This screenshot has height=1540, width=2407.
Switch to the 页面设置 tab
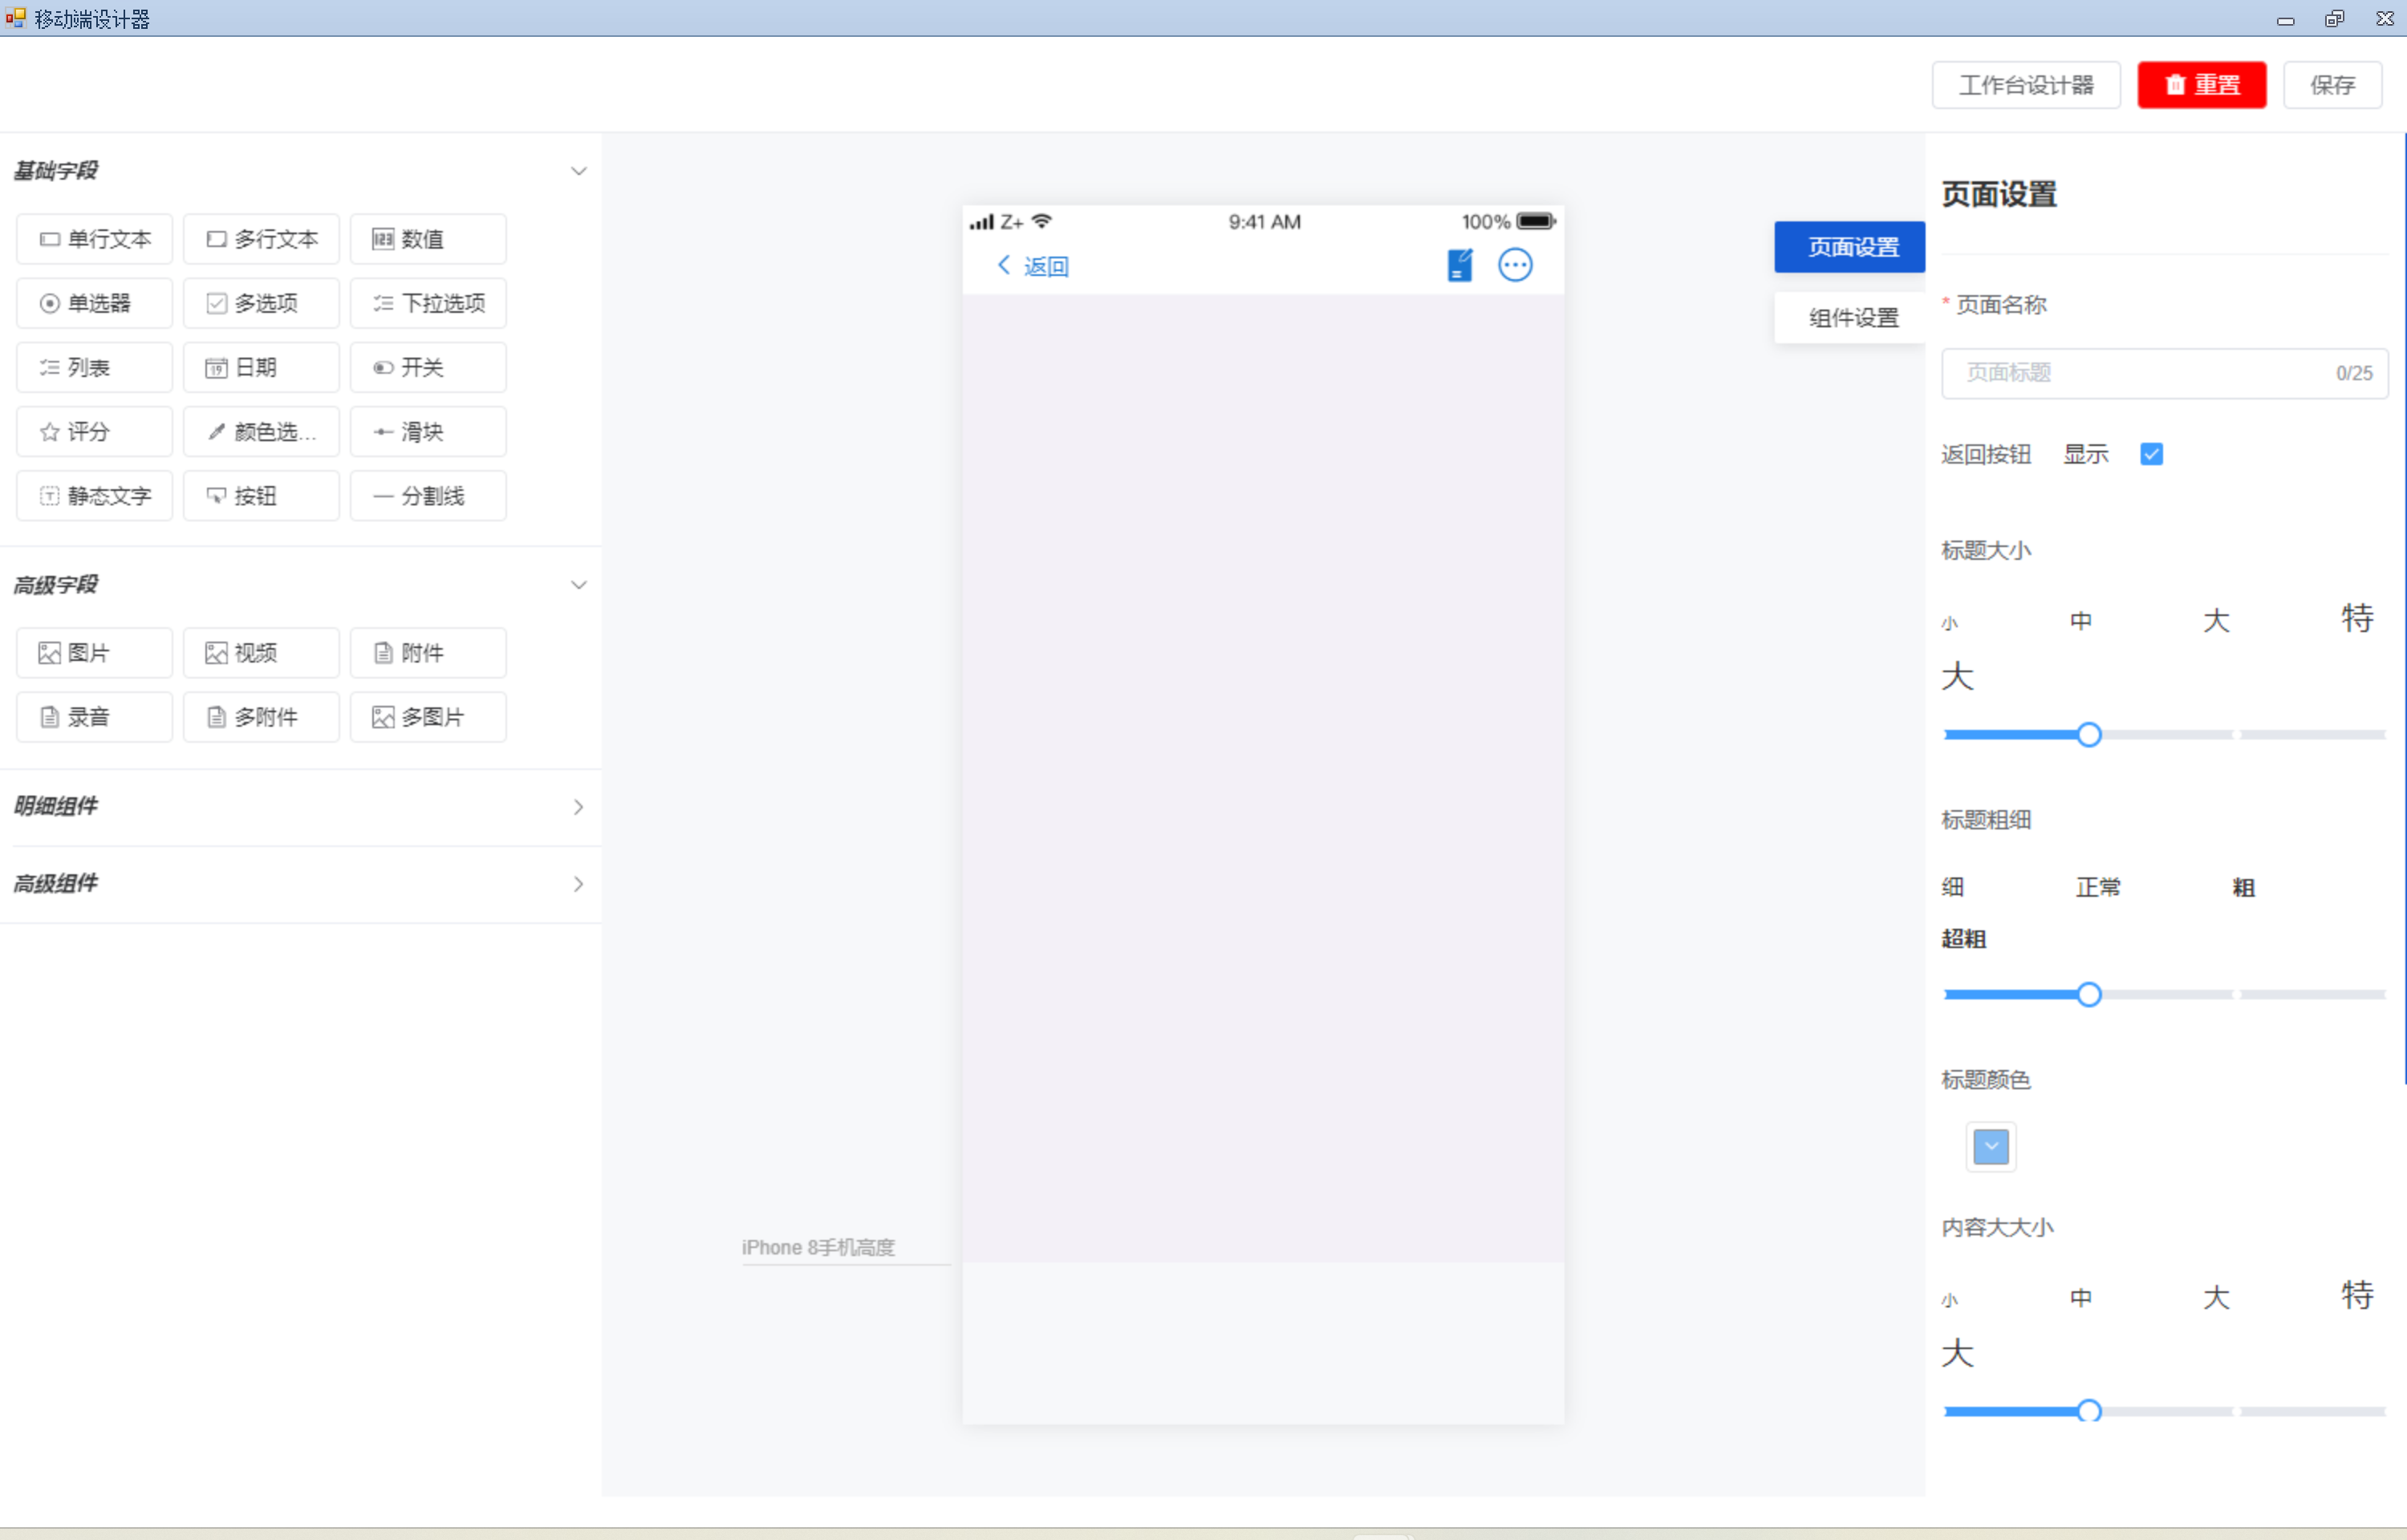[1852, 247]
